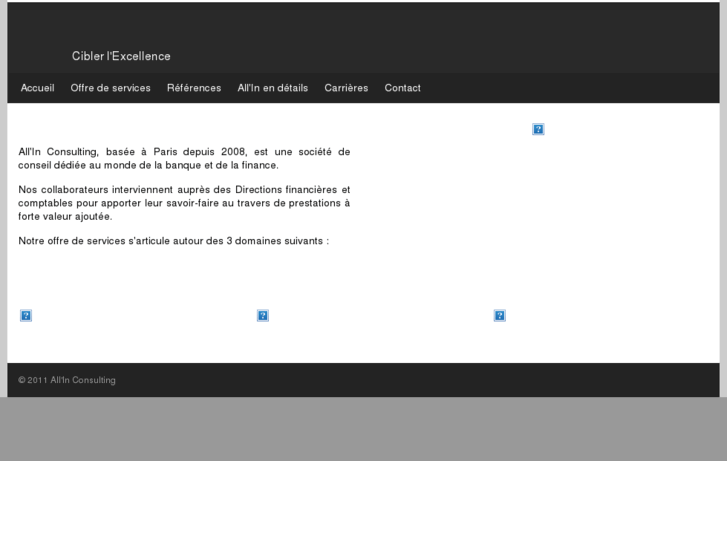Go to the Références page

pyautogui.click(x=194, y=88)
